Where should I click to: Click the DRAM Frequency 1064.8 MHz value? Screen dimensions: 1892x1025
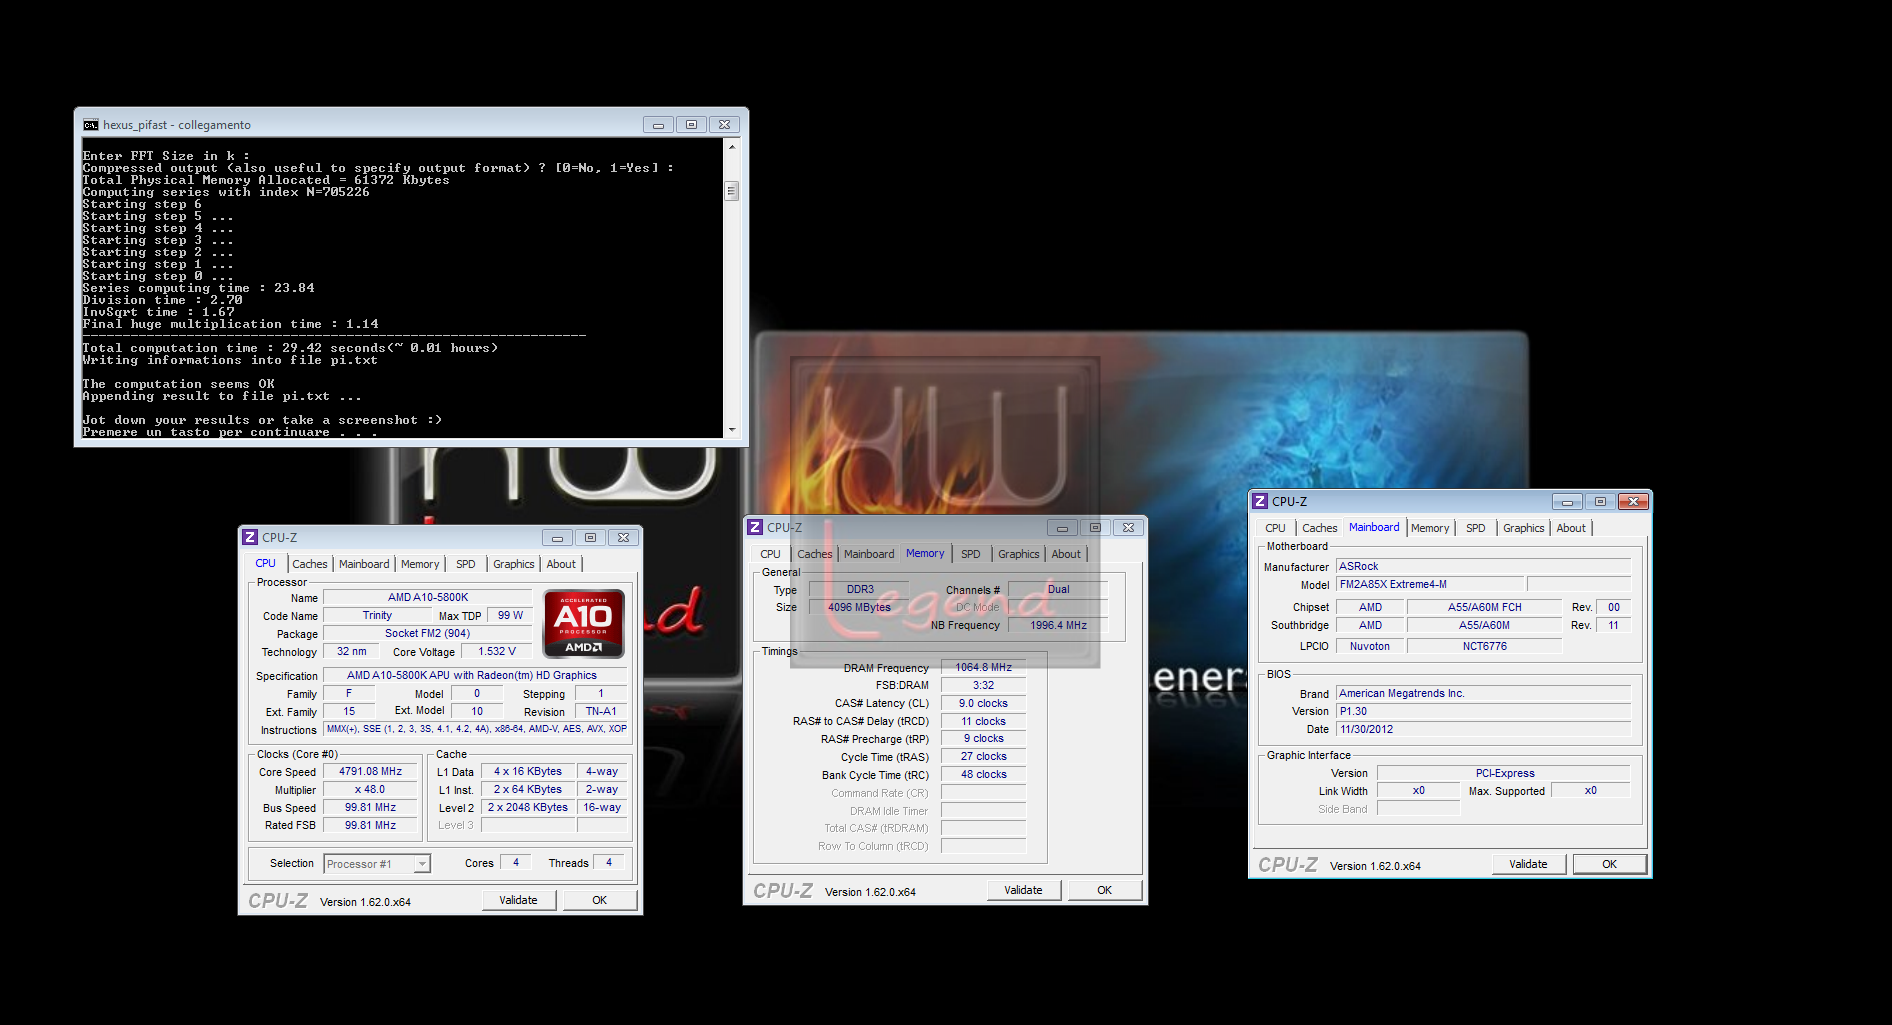click(x=983, y=667)
